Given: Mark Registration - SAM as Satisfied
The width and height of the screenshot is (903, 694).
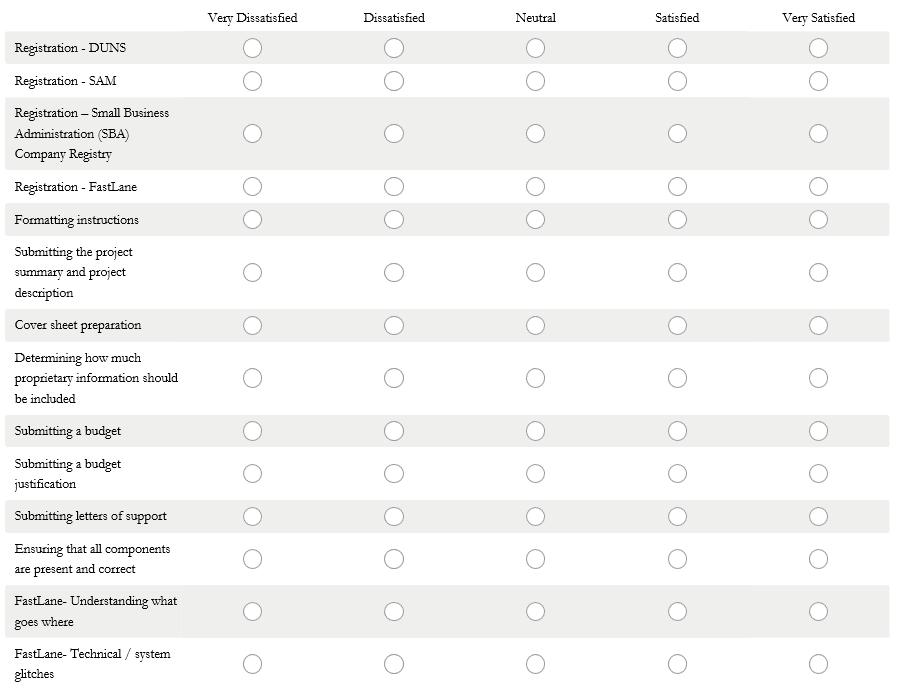Looking at the screenshot, I should (677, 81).
